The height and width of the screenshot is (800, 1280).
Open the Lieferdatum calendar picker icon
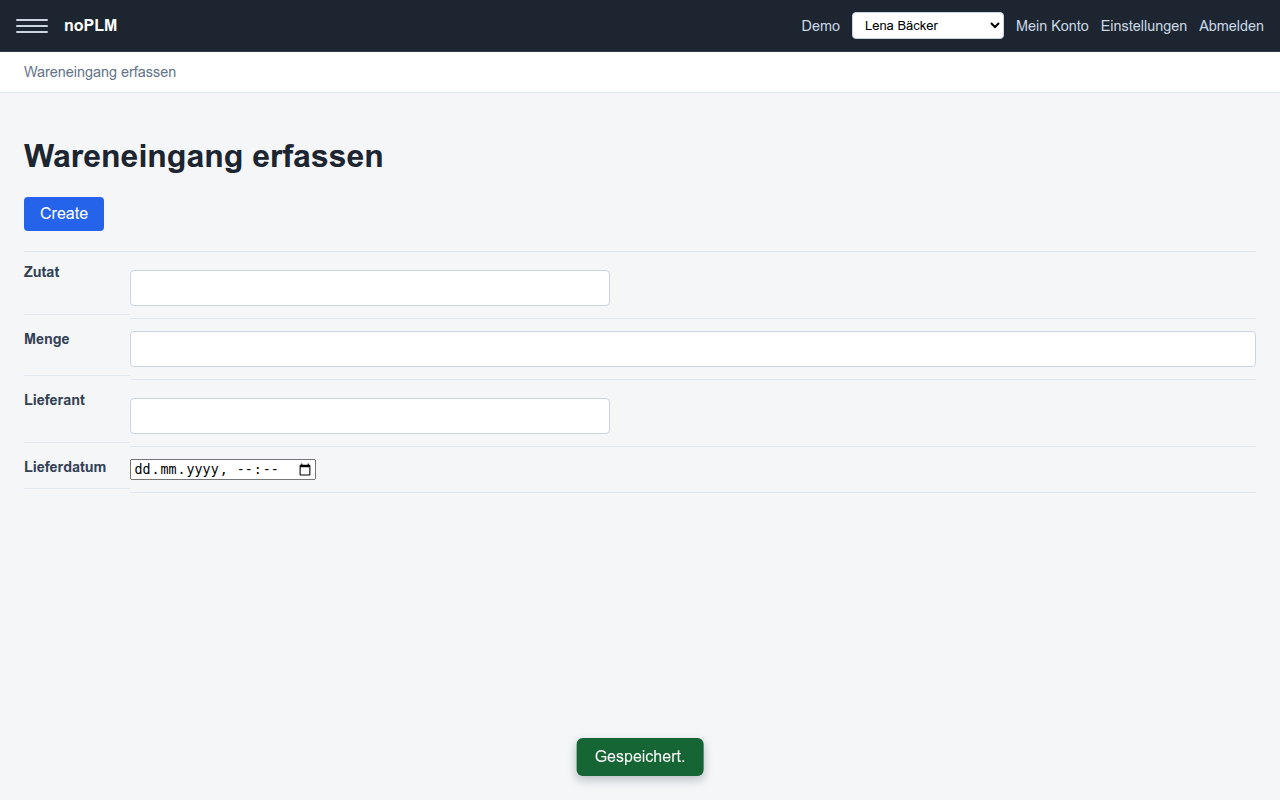(305, 469)
